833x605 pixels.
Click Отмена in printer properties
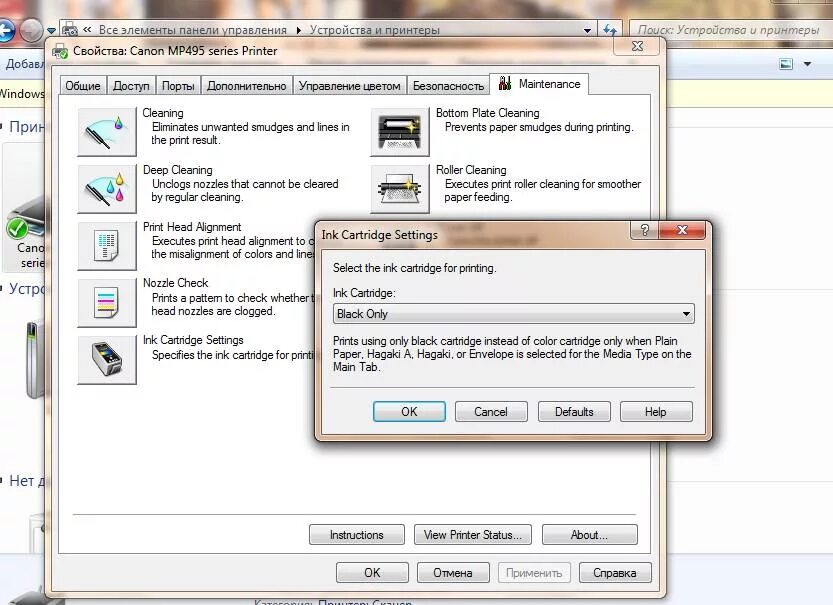pyautogui.click(x=453, y=573)
